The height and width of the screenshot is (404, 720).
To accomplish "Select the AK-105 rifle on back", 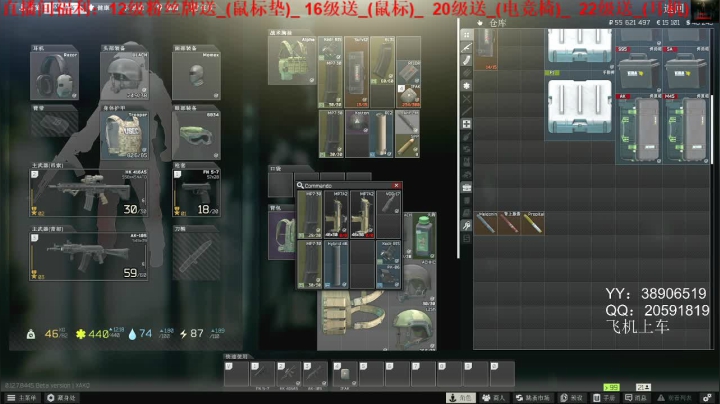I will pos(89,257).
